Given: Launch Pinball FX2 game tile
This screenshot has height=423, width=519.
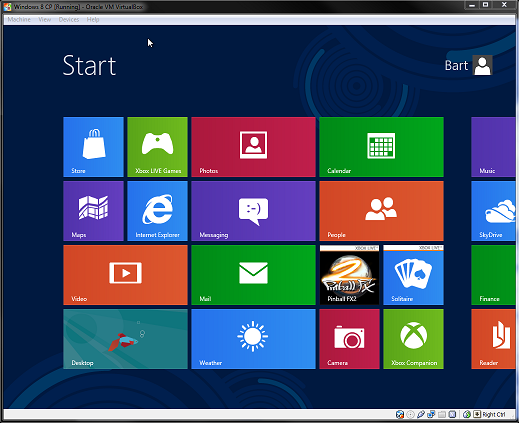Looking at the screenshot, I should [x=349, y=275].
